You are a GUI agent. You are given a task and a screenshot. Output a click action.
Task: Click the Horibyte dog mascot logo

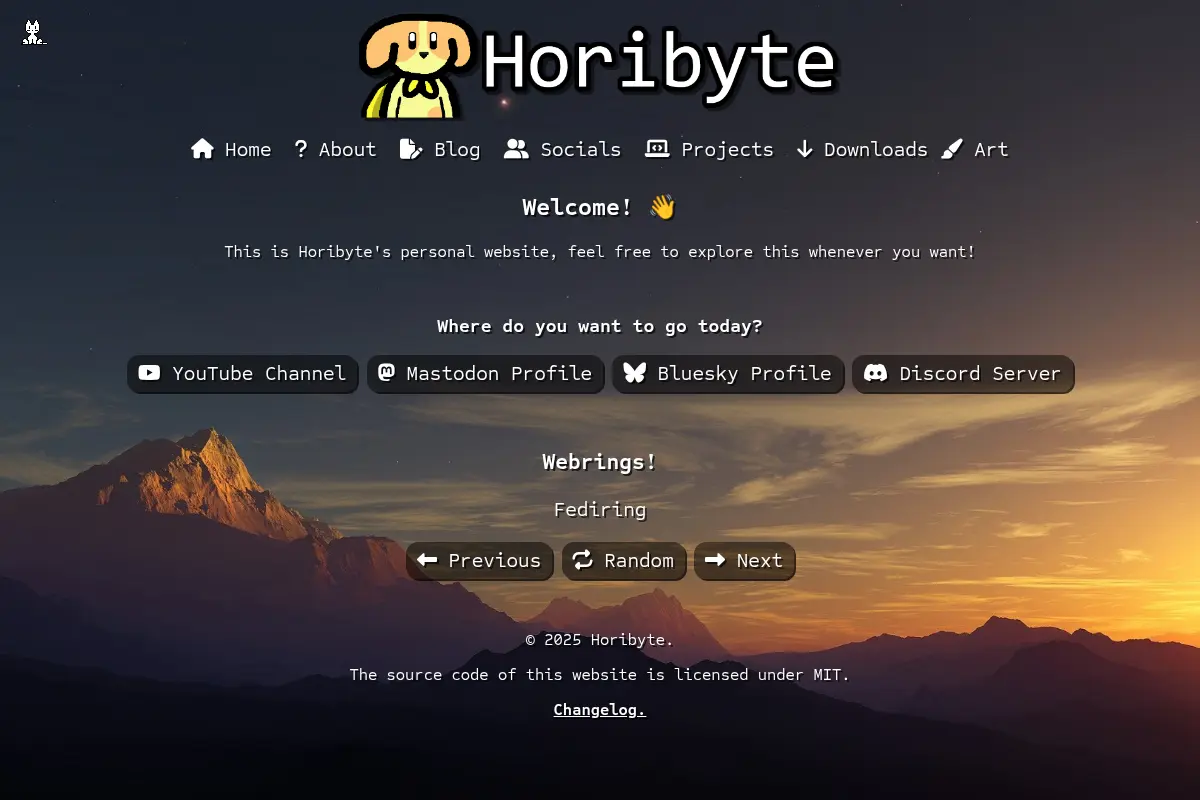coord(418,67)
